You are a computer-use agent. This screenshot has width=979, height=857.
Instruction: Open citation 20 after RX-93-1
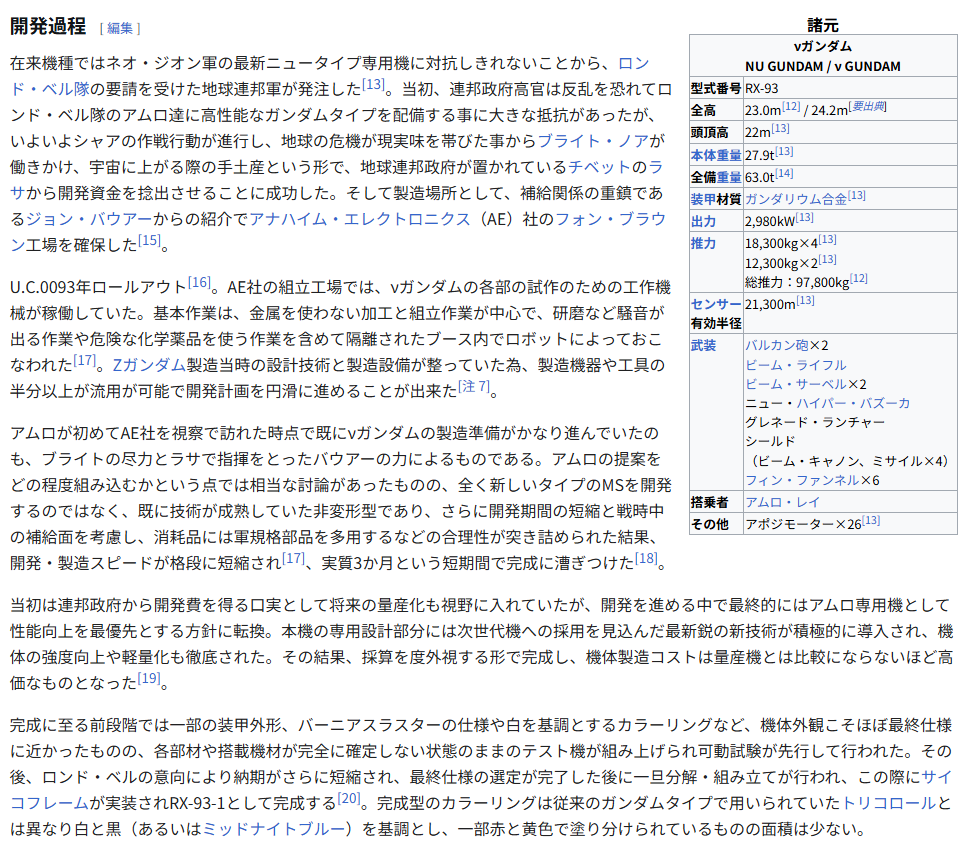(x=349, y=798)
